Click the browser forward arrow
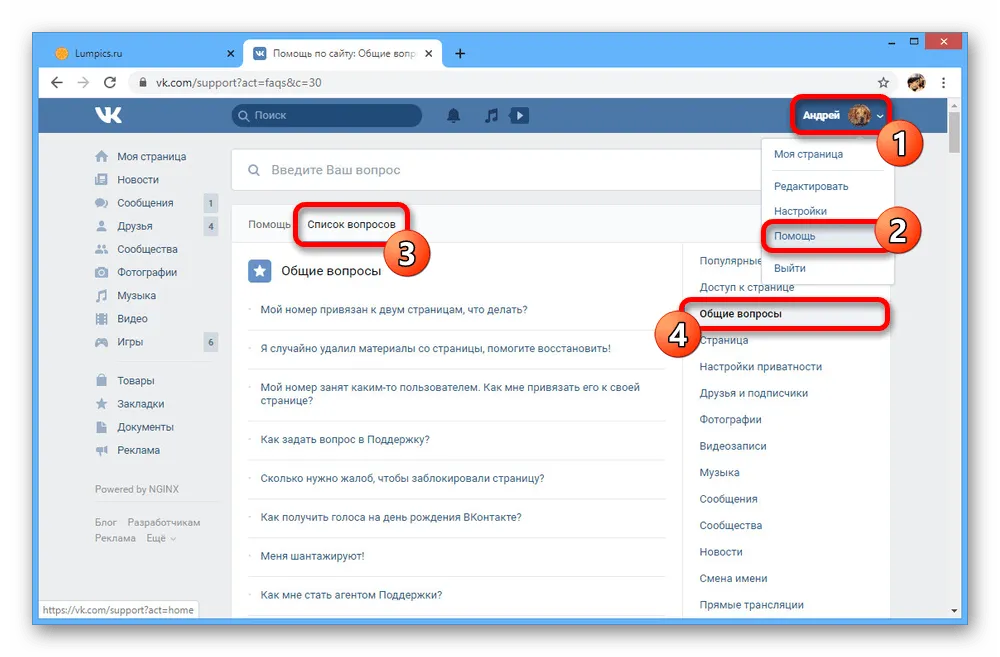Viewport: 1000px width, 657px height. pos(83,82)
